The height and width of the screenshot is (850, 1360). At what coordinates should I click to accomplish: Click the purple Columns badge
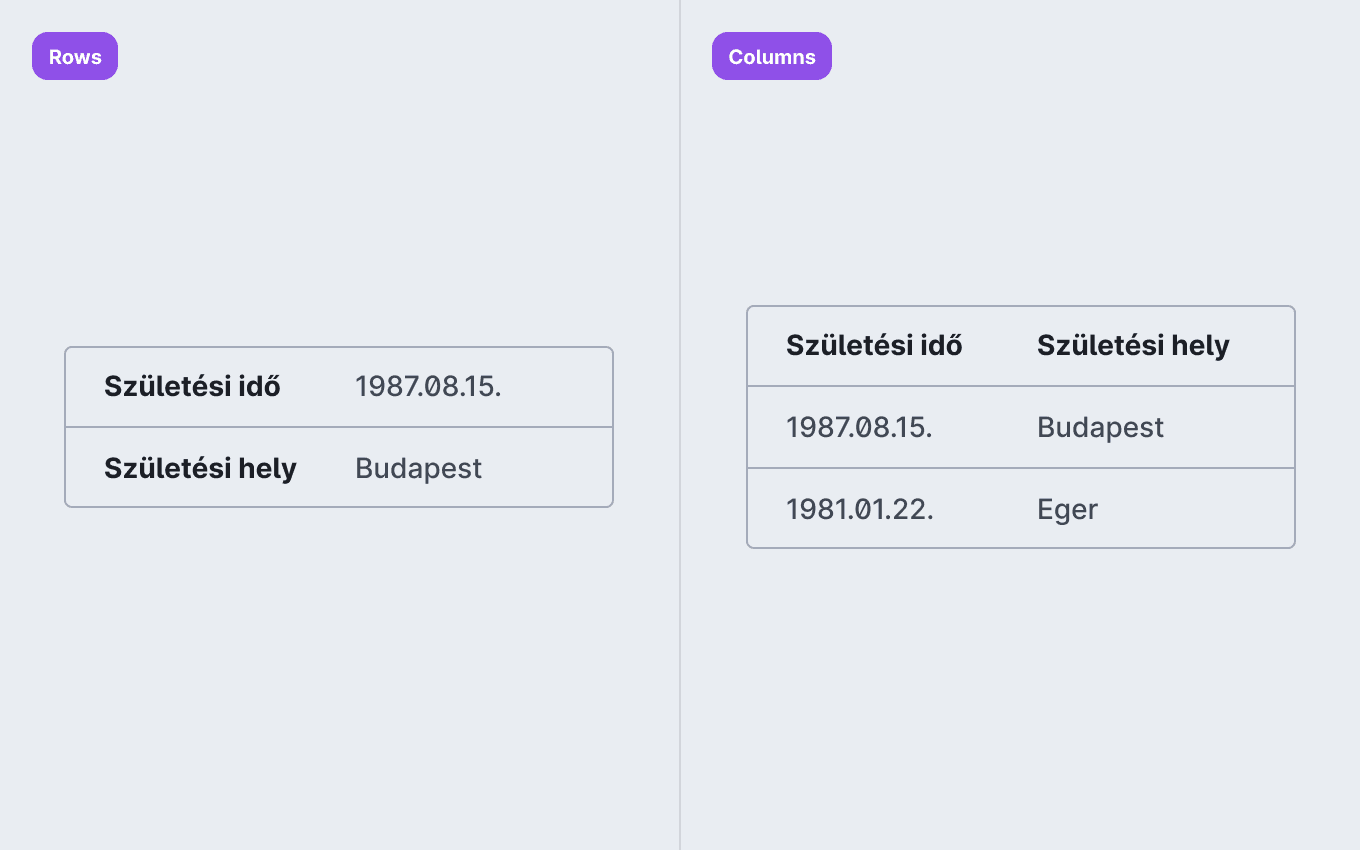click(x=772, y=56)
